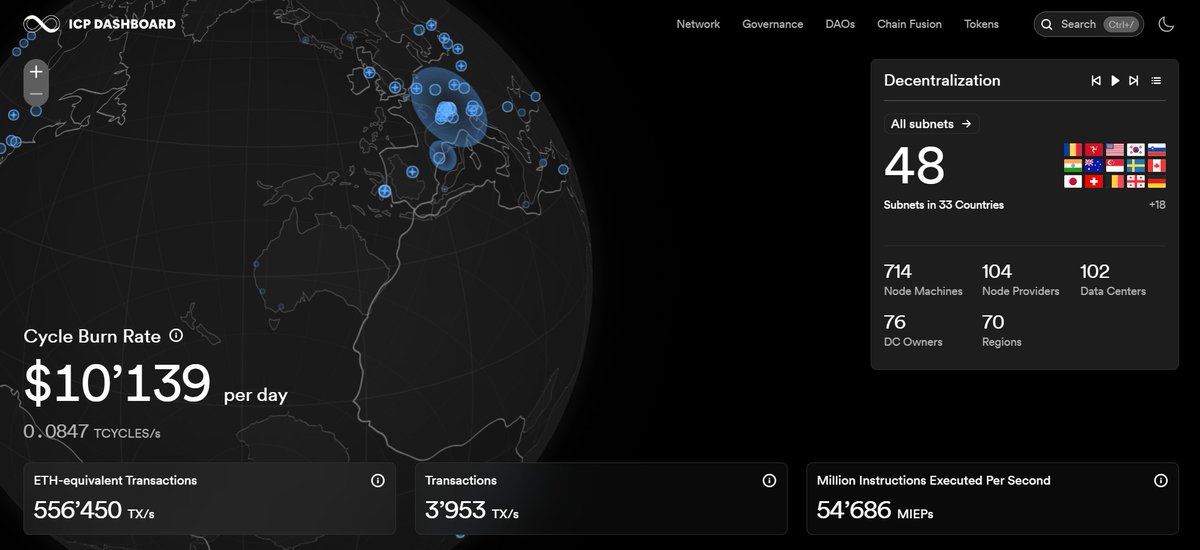Click the Singapore flag
The image size is (1200, 550).
click(x=1115, y=166)
